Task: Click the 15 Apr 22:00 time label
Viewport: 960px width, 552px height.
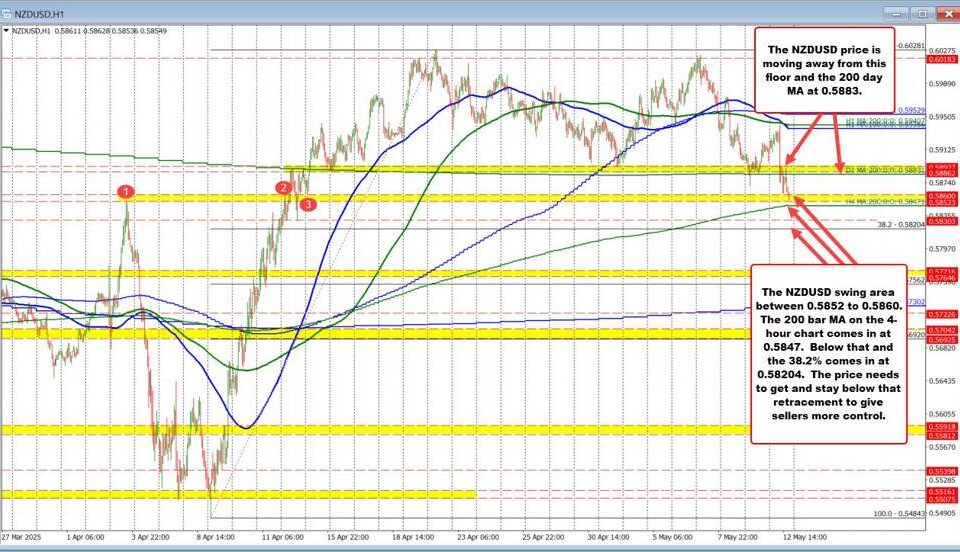Action: pos(348,537)
